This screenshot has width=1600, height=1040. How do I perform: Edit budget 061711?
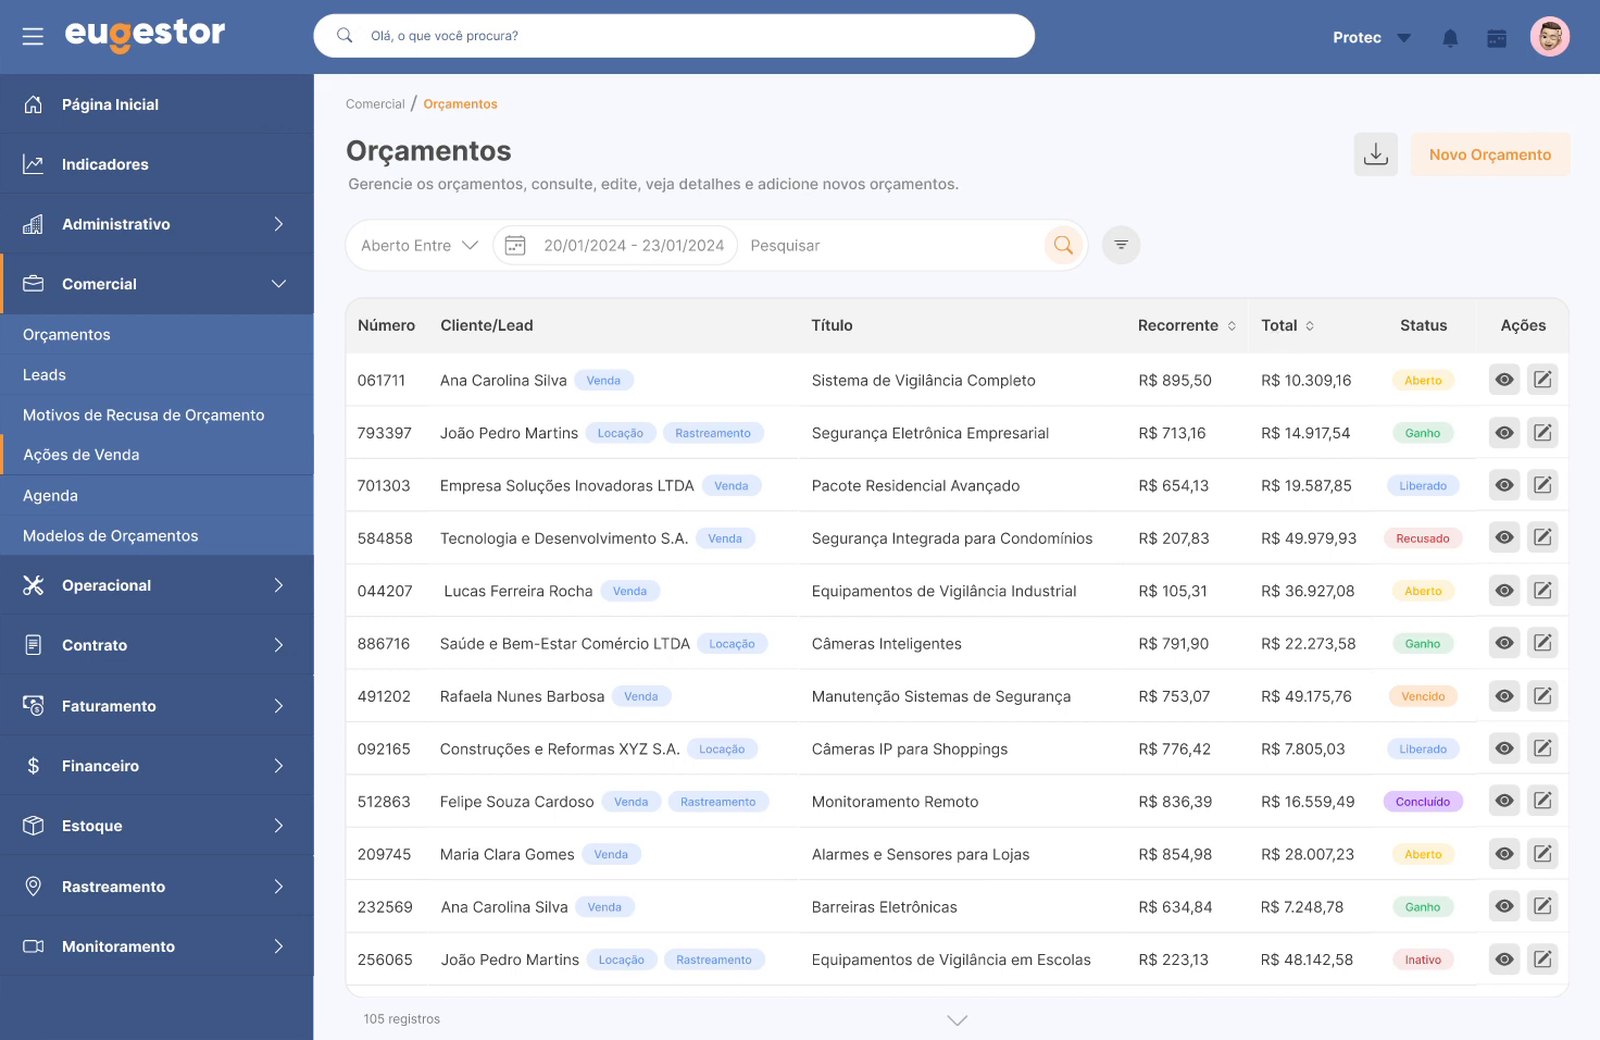[1543, 380]
